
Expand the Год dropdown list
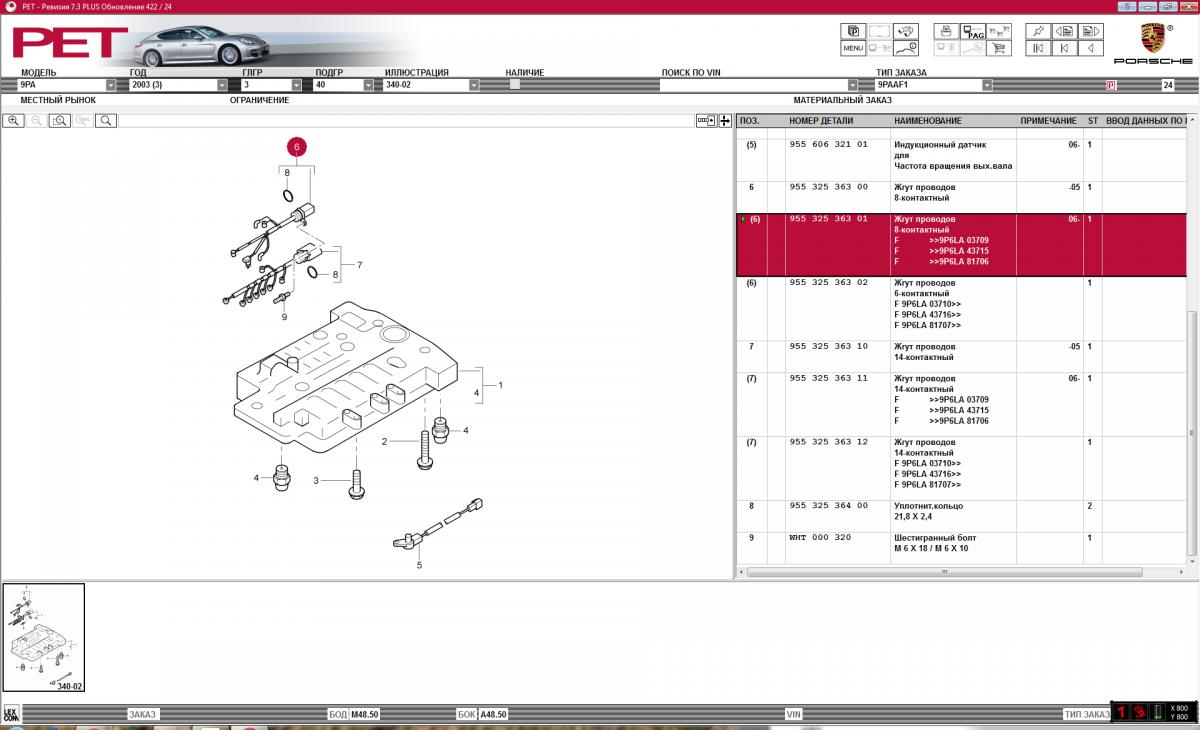(x=222, y=85)
